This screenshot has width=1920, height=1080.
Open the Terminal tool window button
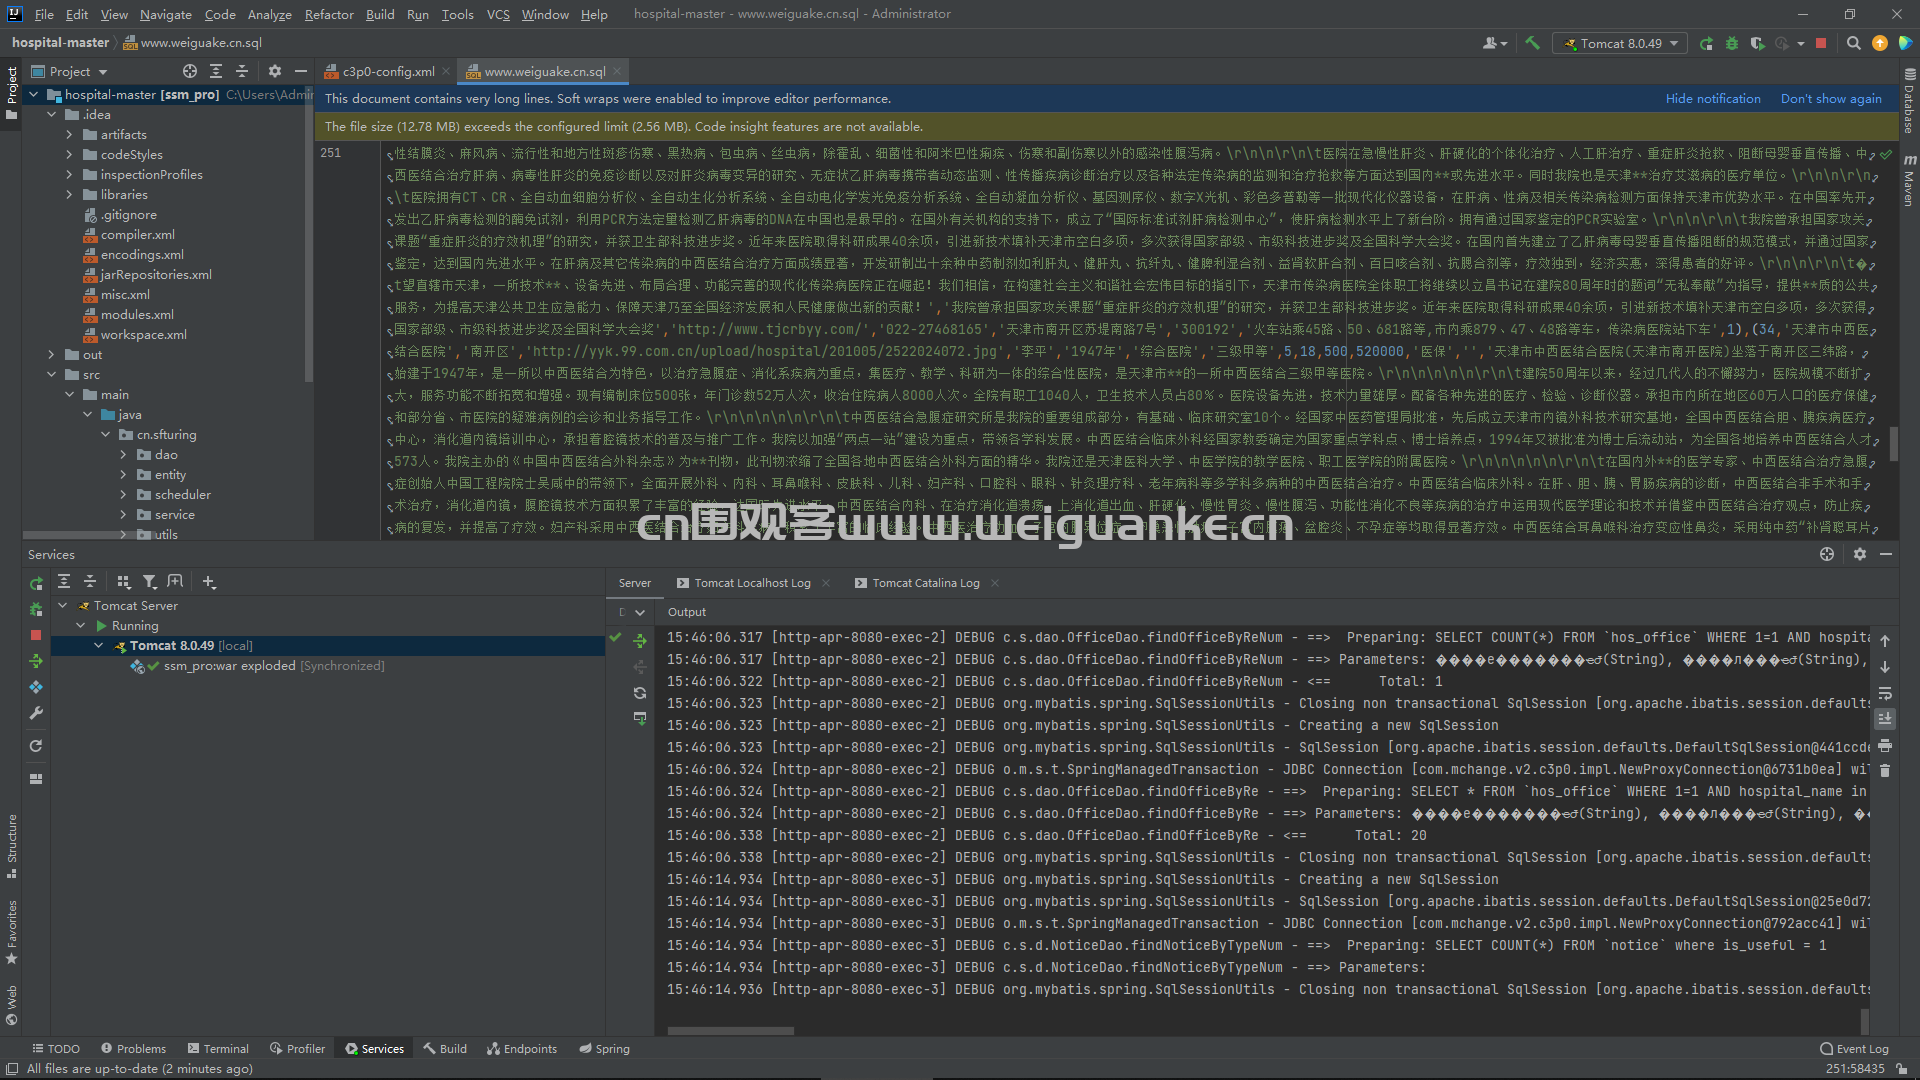(x=218, y=1049)
